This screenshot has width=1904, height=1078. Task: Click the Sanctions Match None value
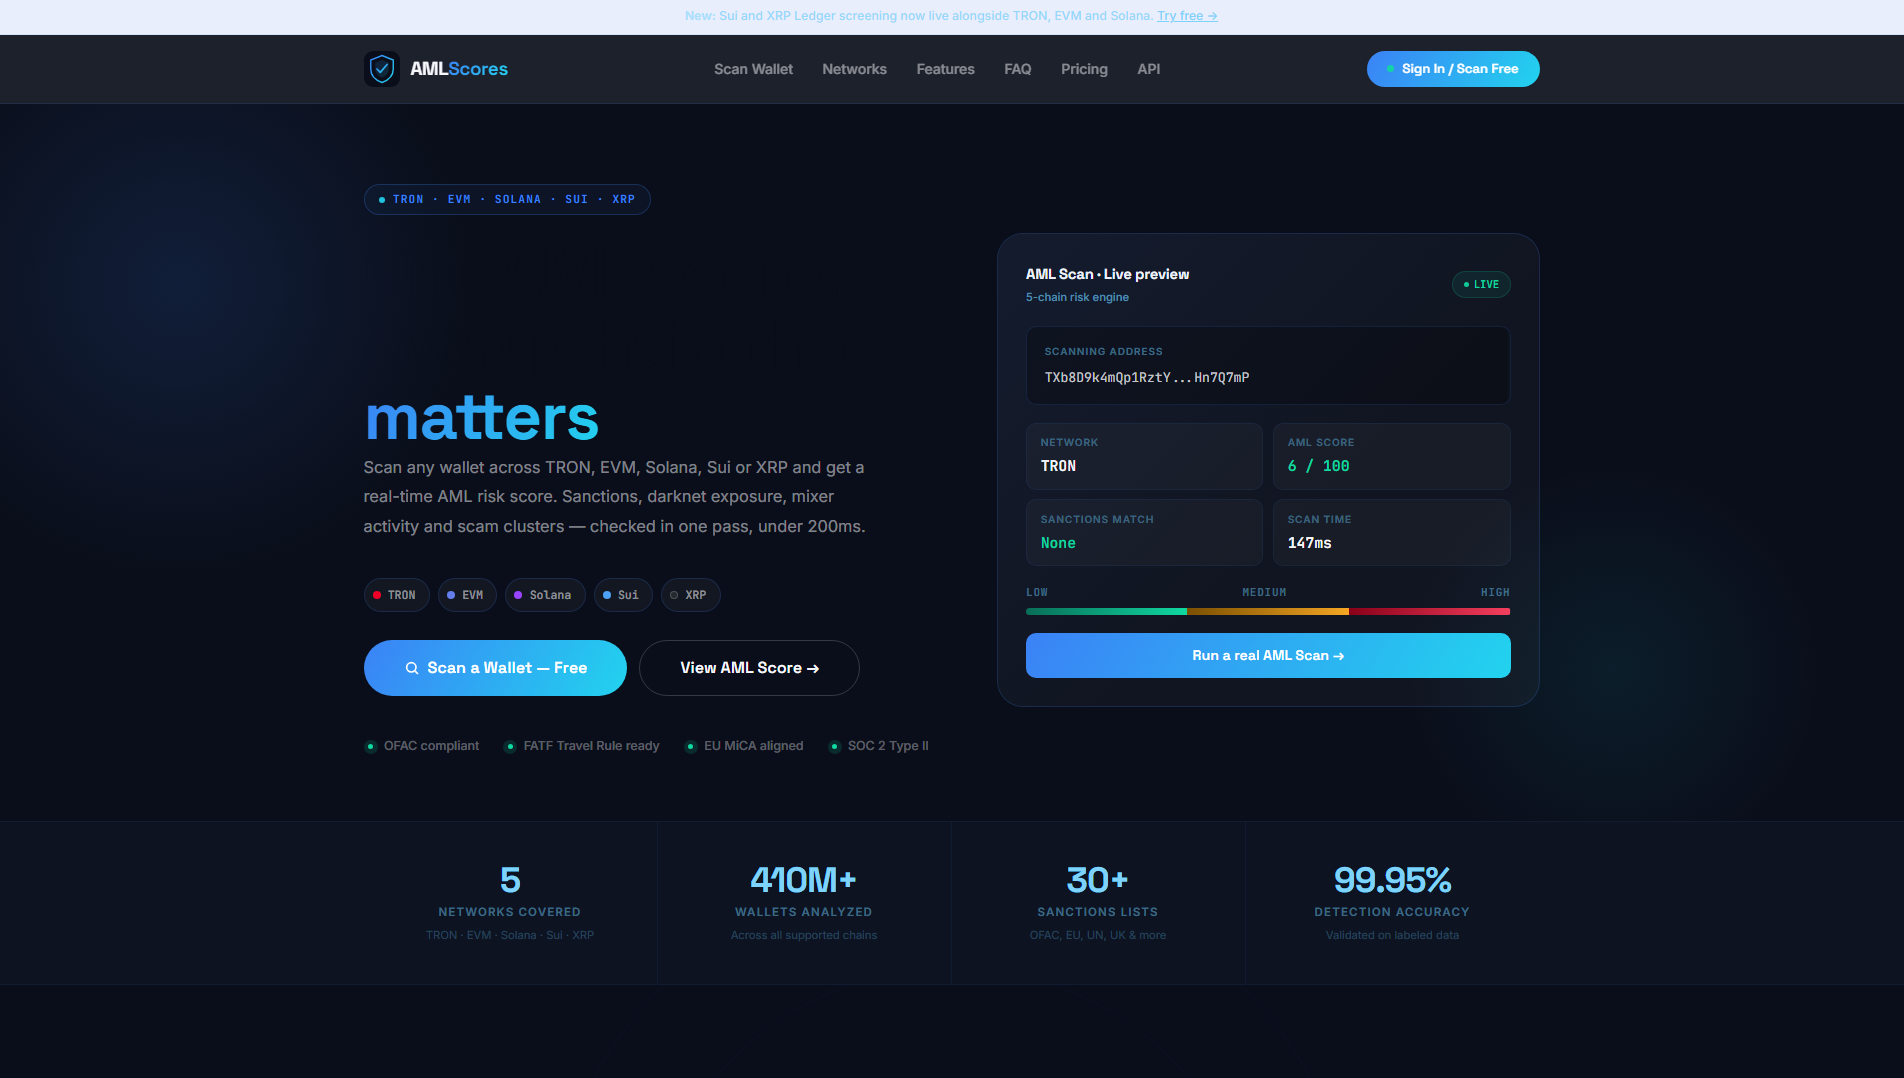[x=1058, y=543]
